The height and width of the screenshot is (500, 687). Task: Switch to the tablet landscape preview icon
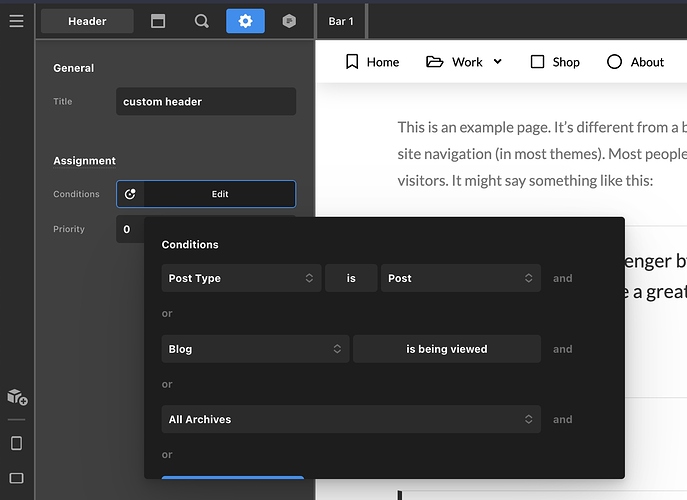(x=16, y=478)
